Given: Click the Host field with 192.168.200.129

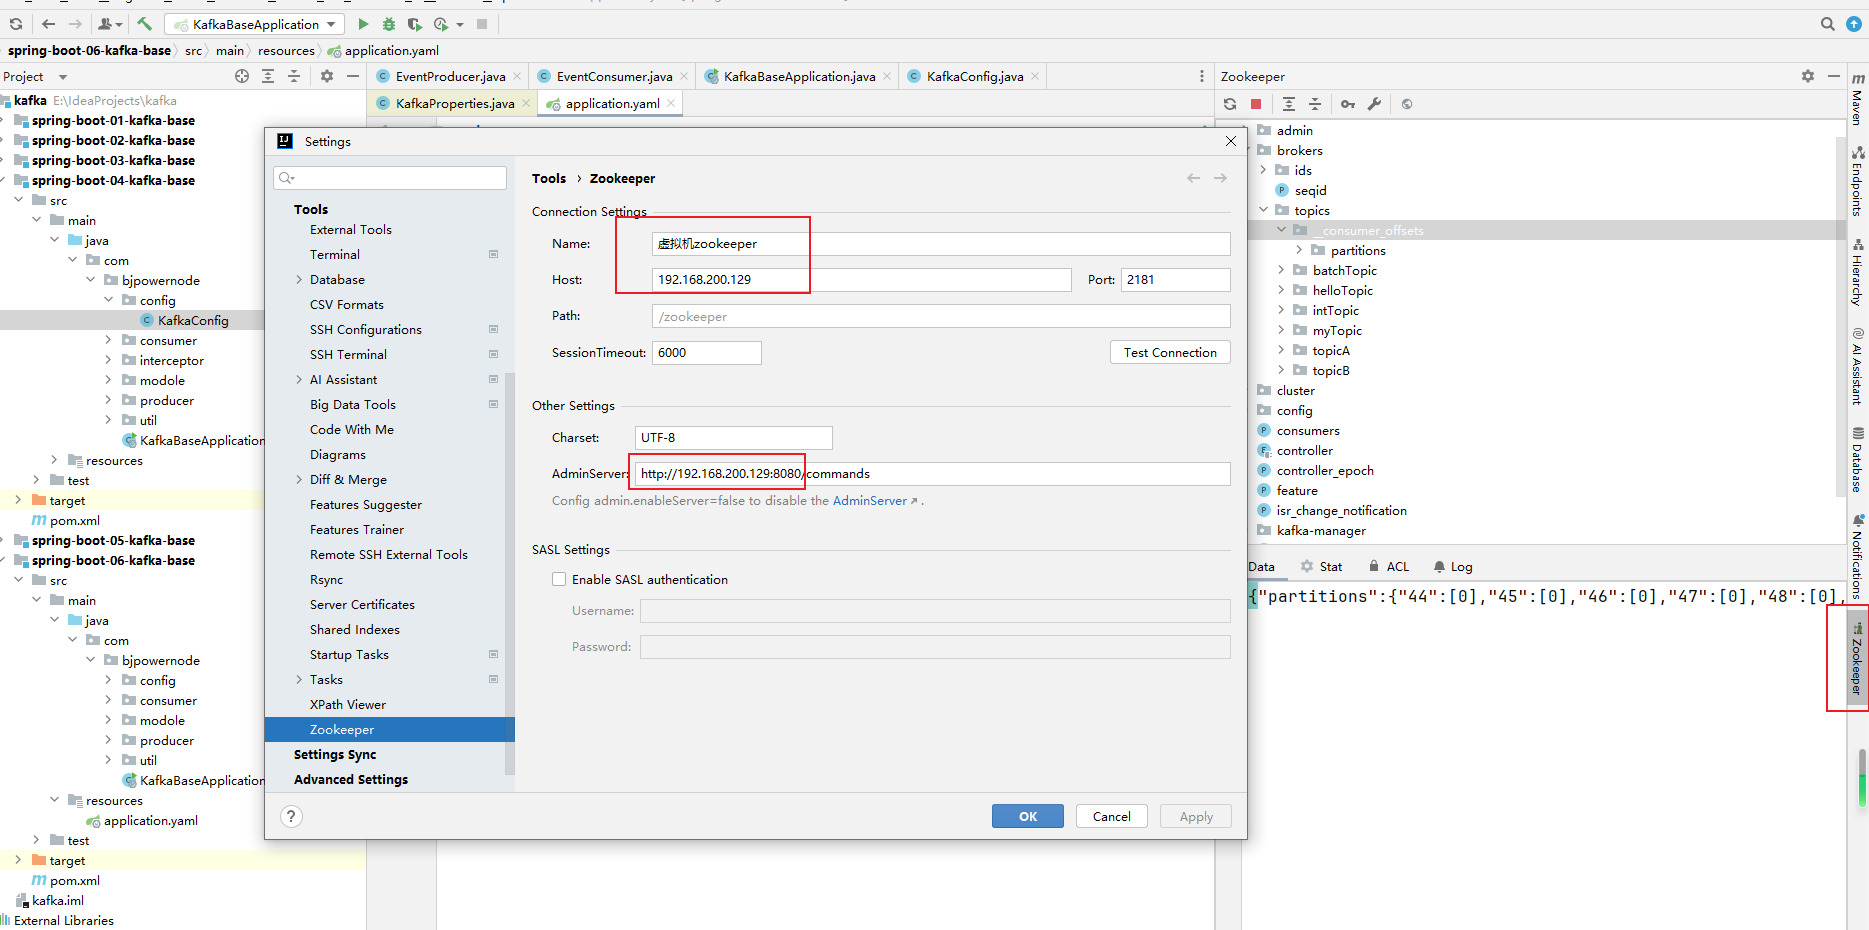Looking at the screenshot, I should [x=861, y=280].
